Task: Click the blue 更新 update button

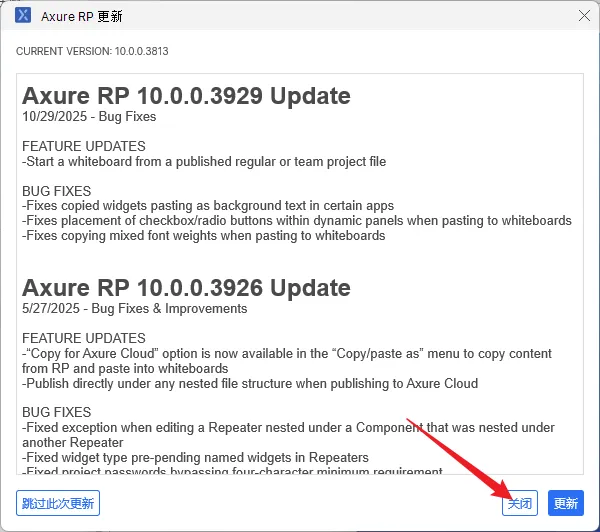Action: tap(566, 503)
